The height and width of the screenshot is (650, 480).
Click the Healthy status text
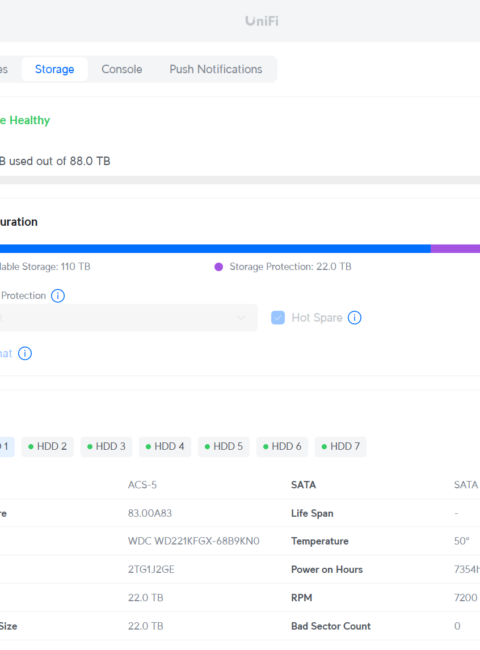30,120
